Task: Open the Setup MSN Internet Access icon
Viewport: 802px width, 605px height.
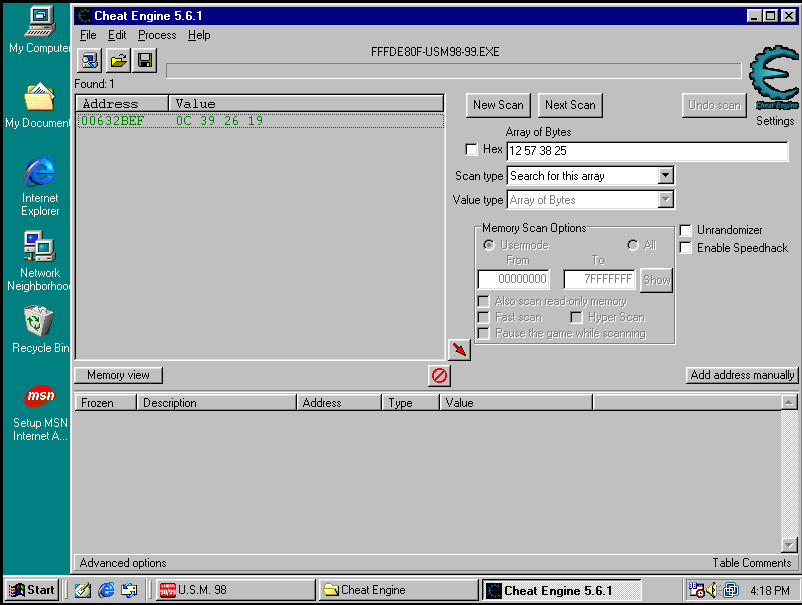Action: point(40,413)
